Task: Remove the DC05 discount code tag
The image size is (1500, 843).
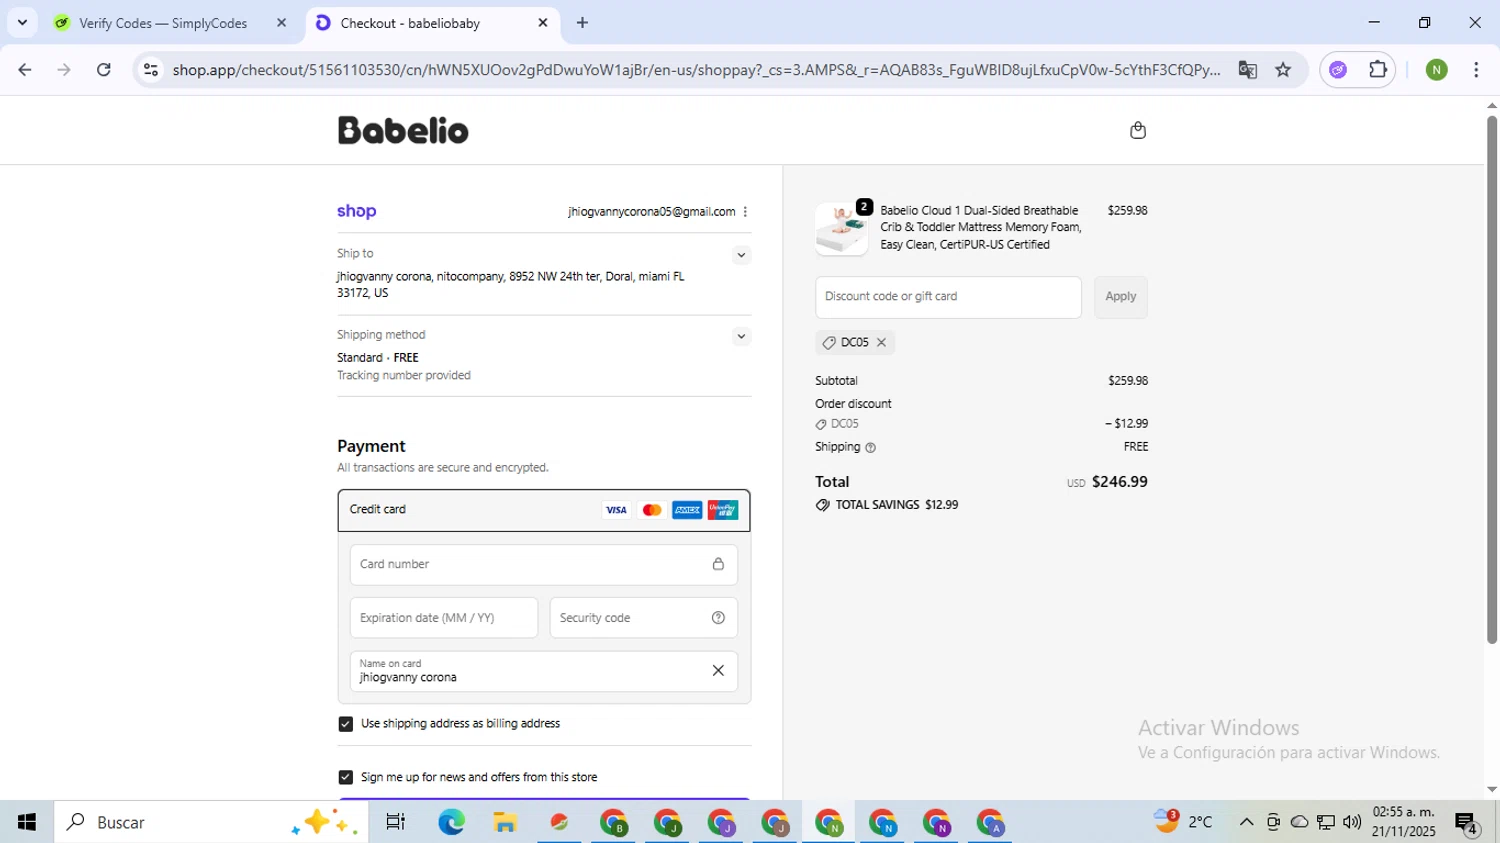Action: pyautogui.click(x=881, y=342)
